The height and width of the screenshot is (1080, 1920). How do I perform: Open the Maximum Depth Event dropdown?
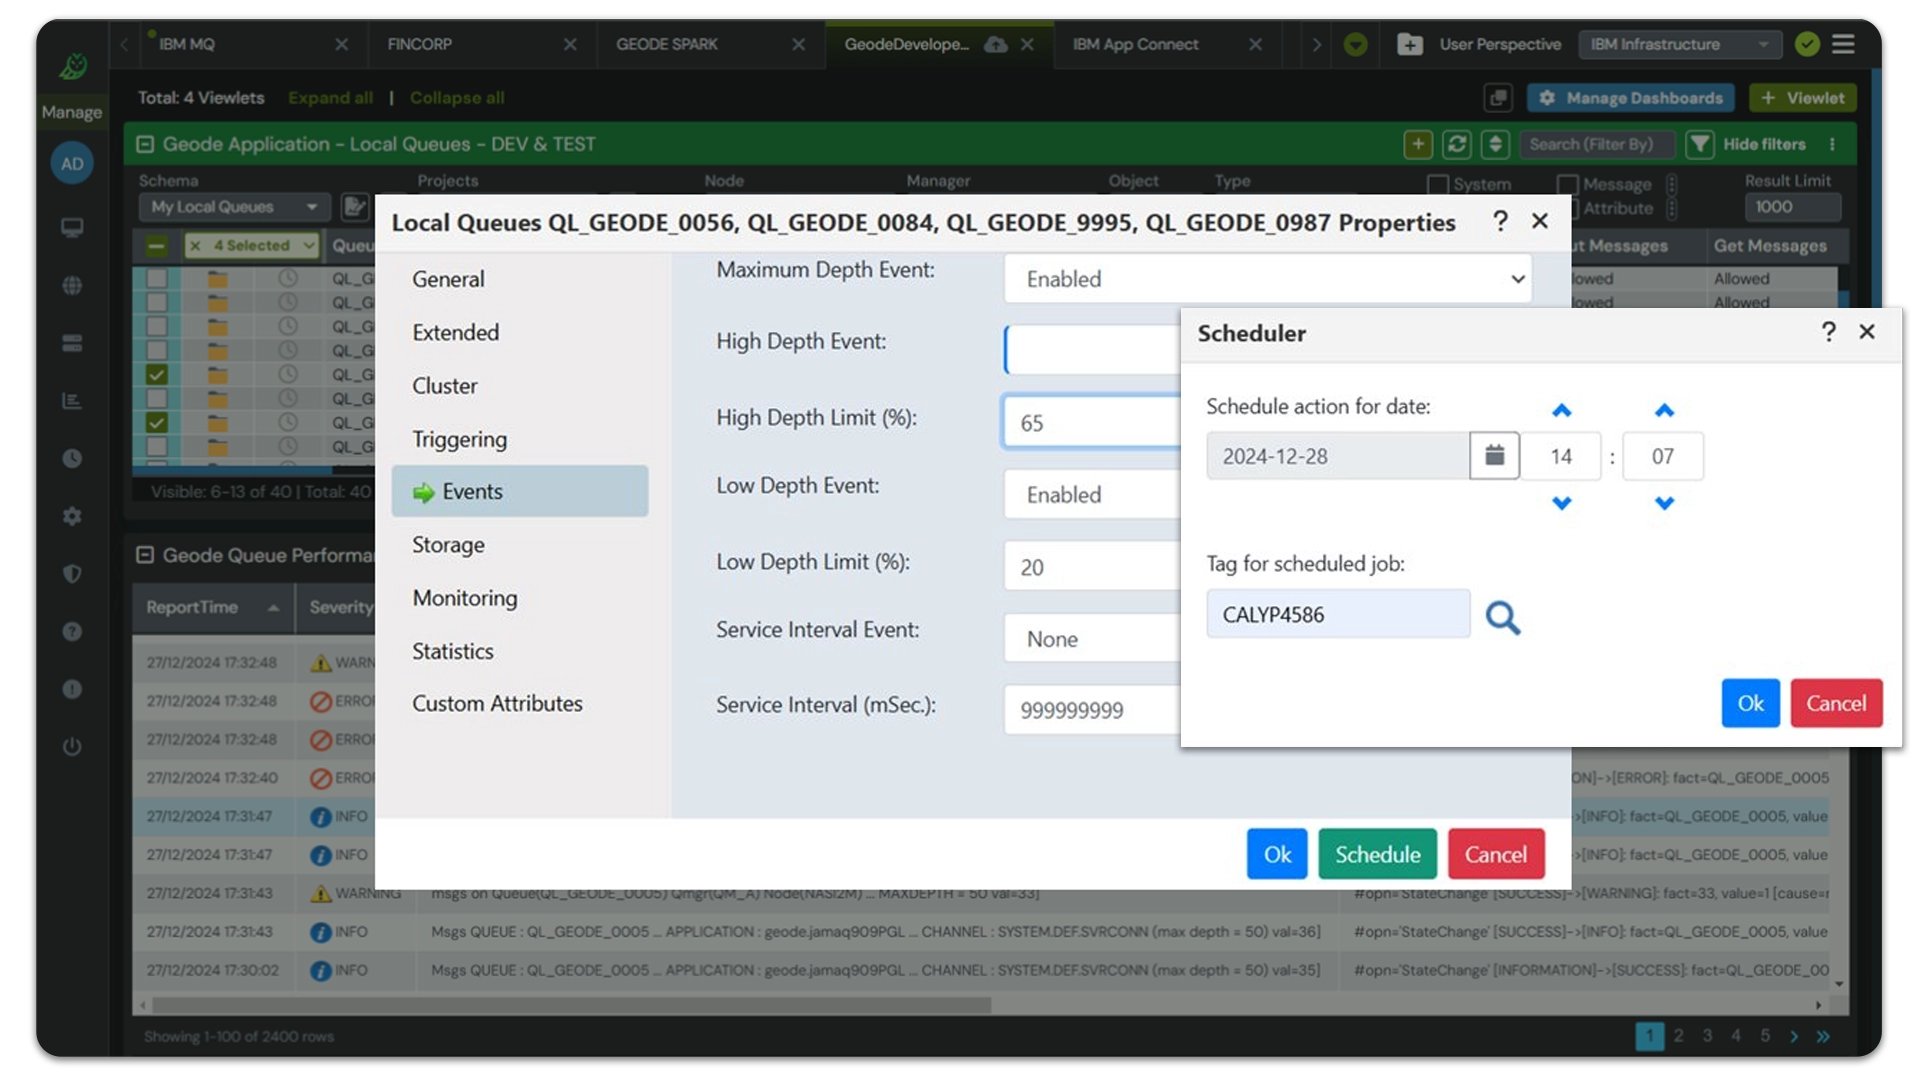pos(1268,279)
